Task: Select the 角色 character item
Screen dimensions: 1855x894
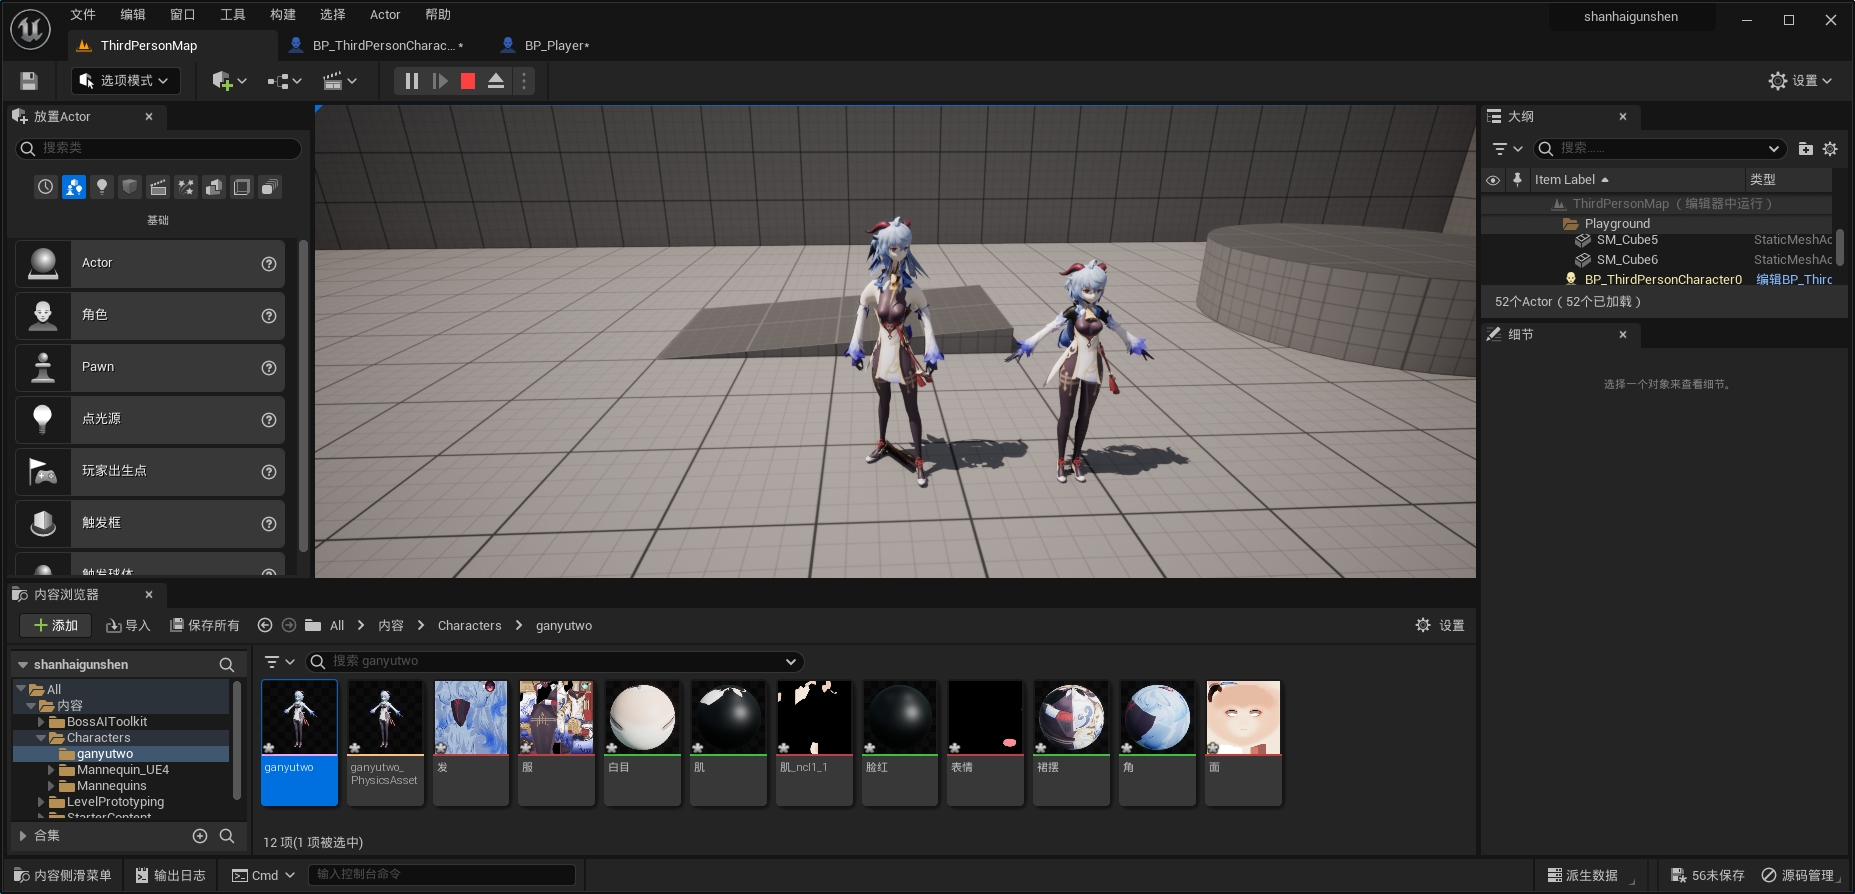Action: (150, 316)
